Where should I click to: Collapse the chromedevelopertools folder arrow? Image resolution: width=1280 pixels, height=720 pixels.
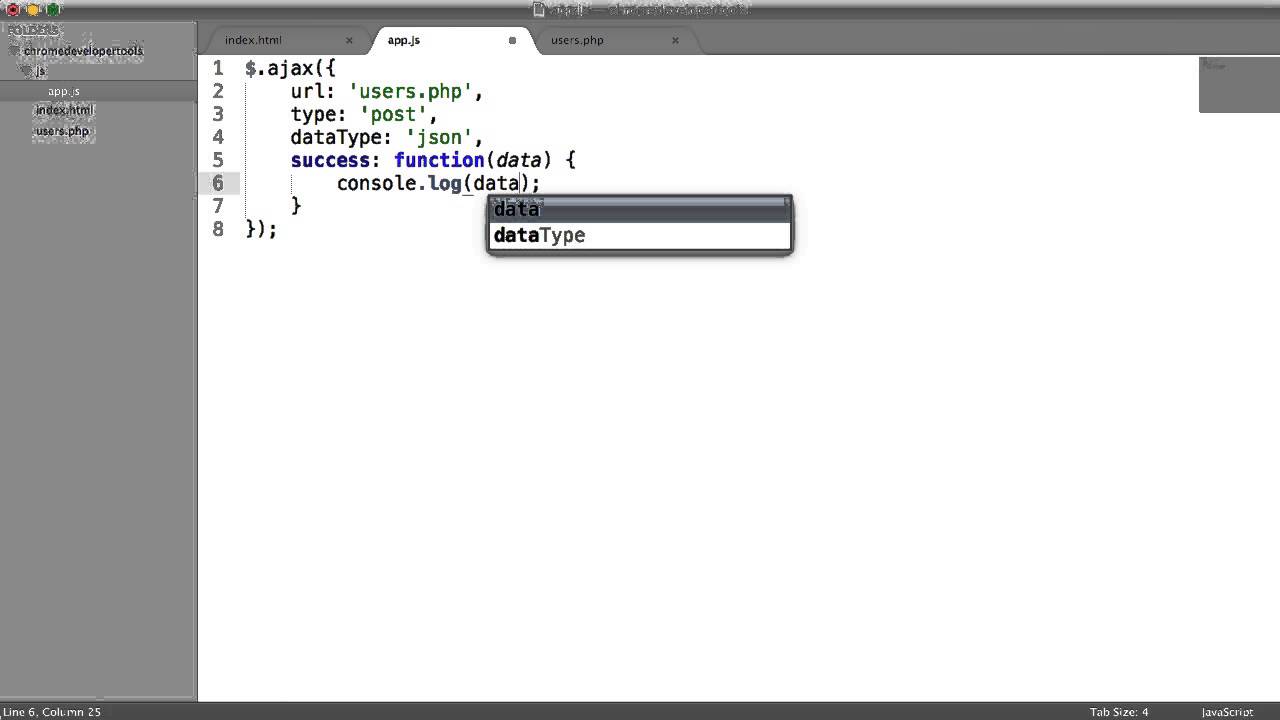pos(15,51)
